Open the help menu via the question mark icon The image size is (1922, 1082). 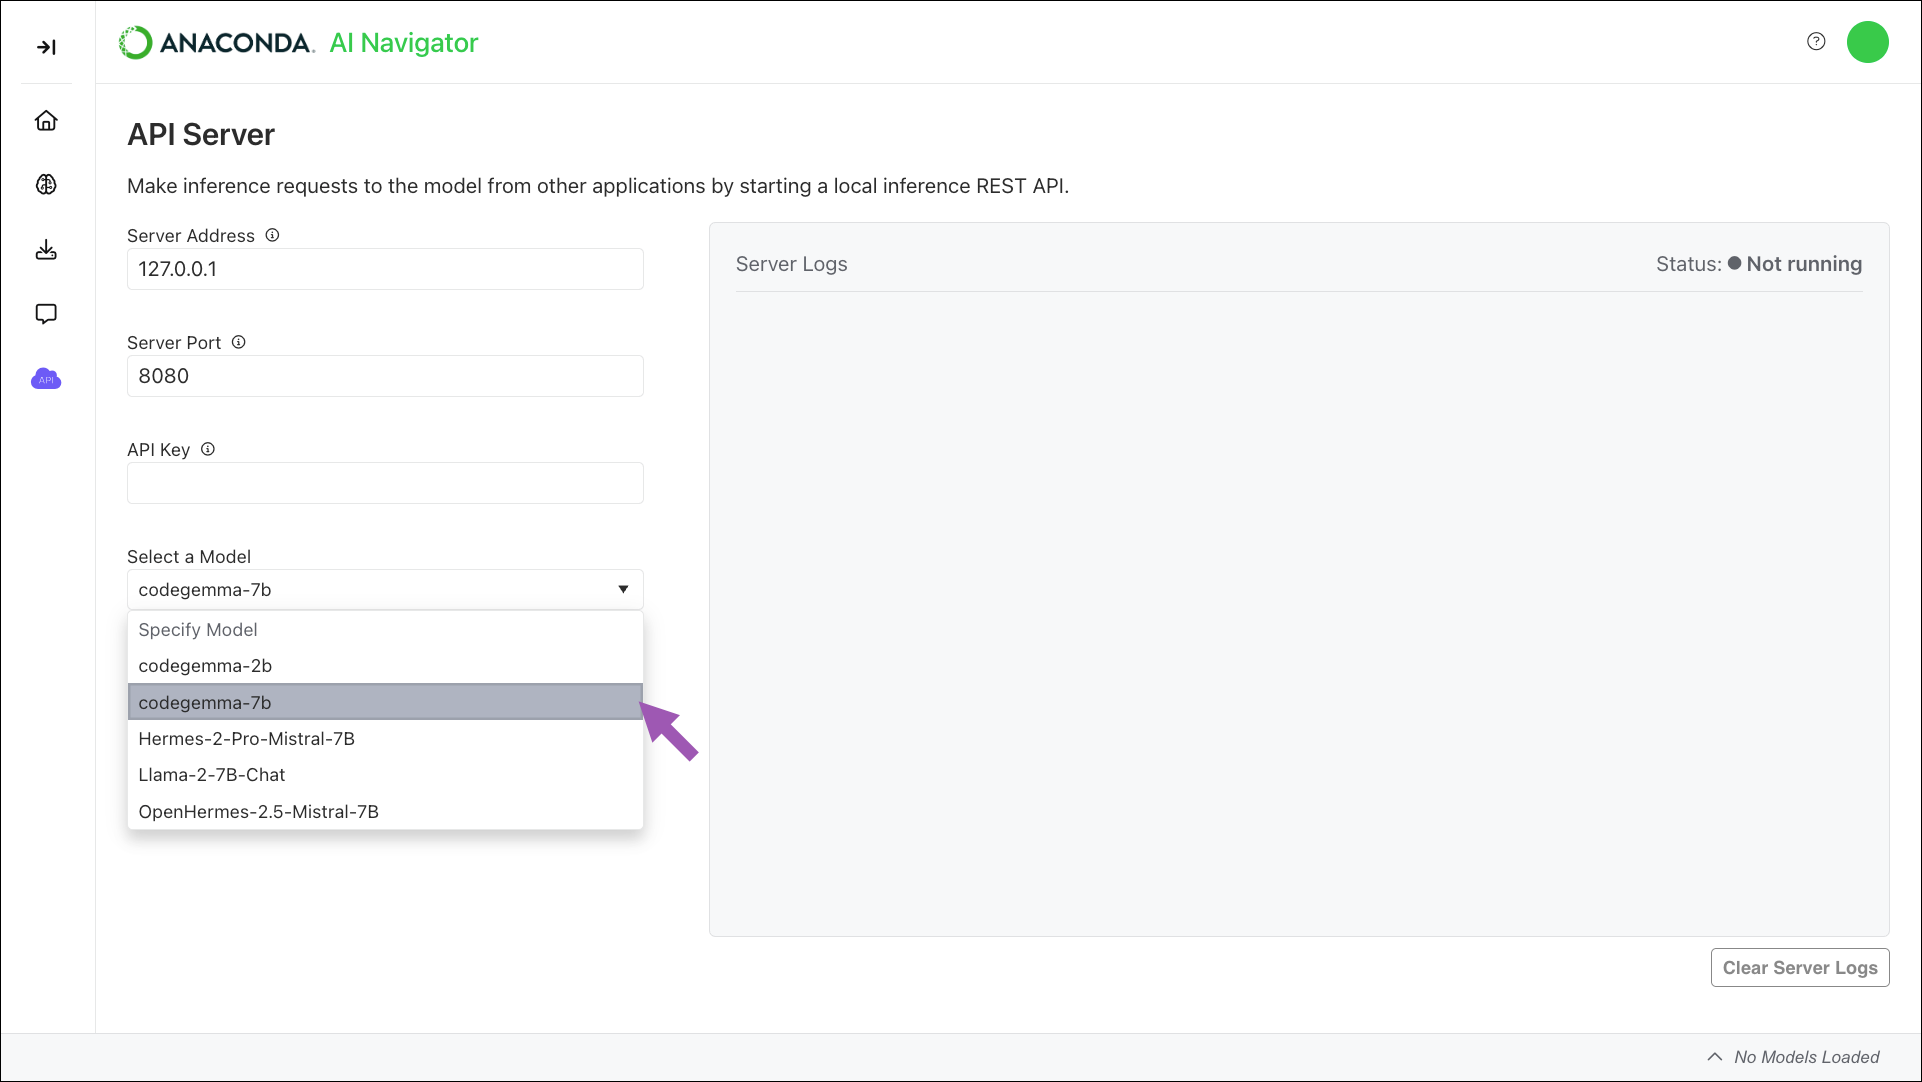point(1816,41)
